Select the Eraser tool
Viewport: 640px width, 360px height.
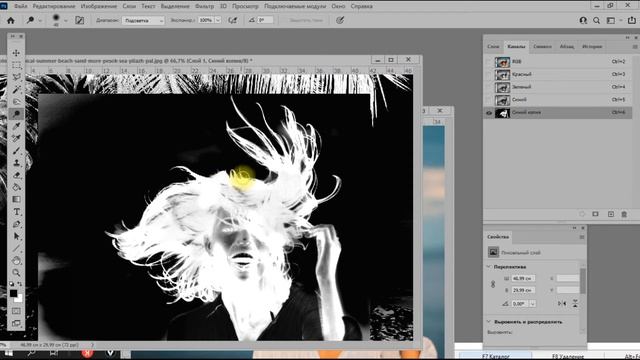[16, 175]
